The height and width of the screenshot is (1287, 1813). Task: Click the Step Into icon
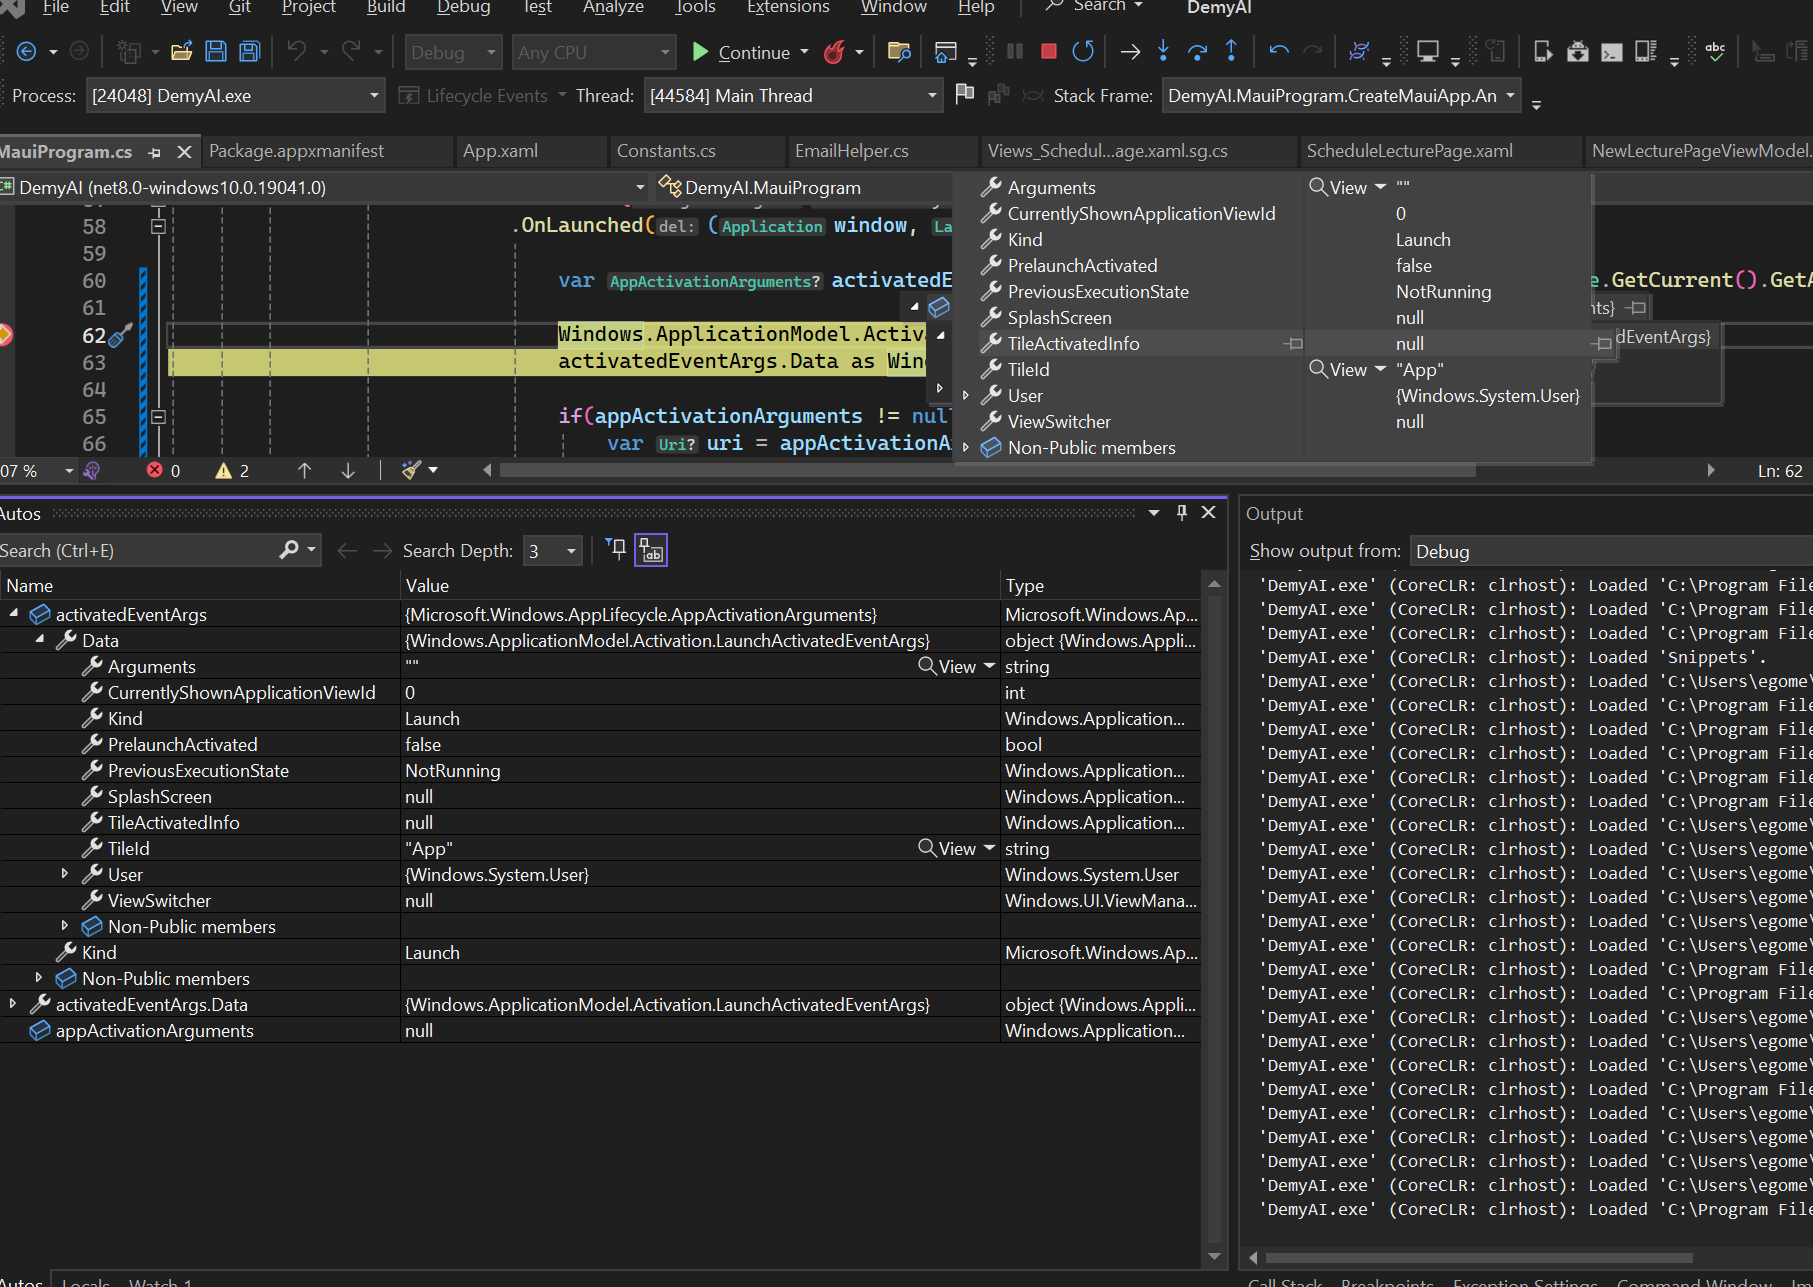point(1164,51)
